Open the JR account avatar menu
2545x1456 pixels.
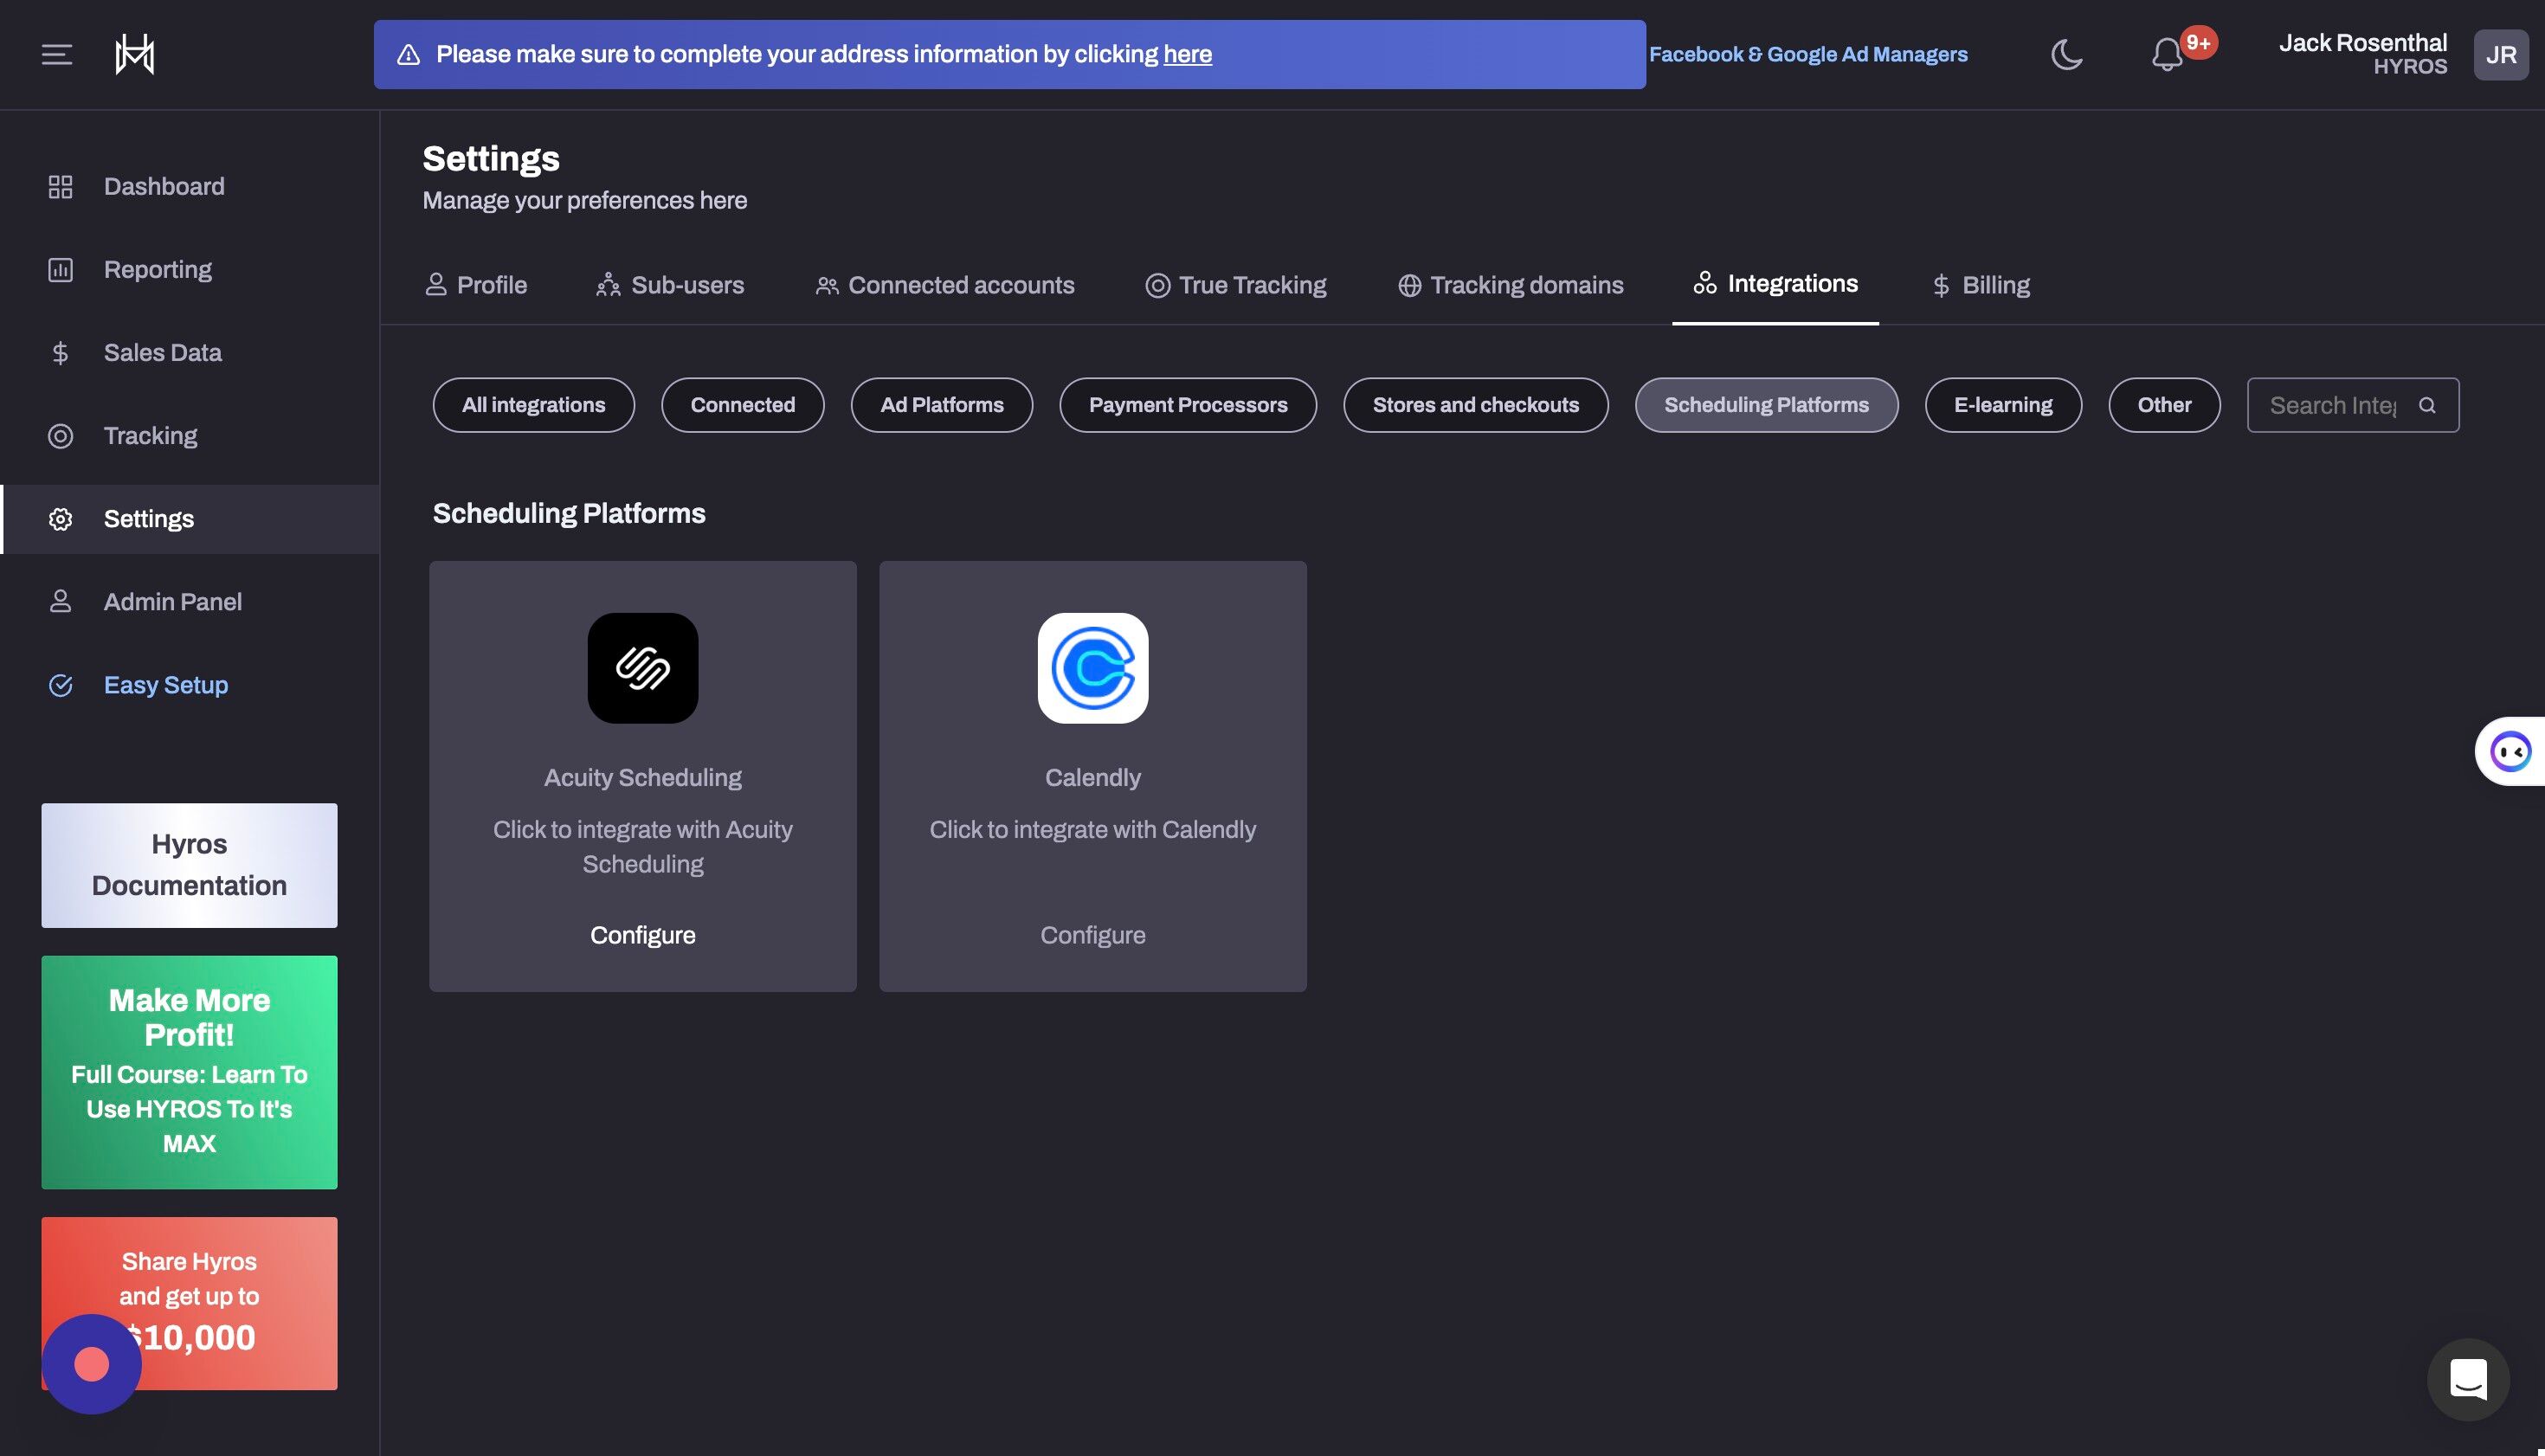[2501, 54]
